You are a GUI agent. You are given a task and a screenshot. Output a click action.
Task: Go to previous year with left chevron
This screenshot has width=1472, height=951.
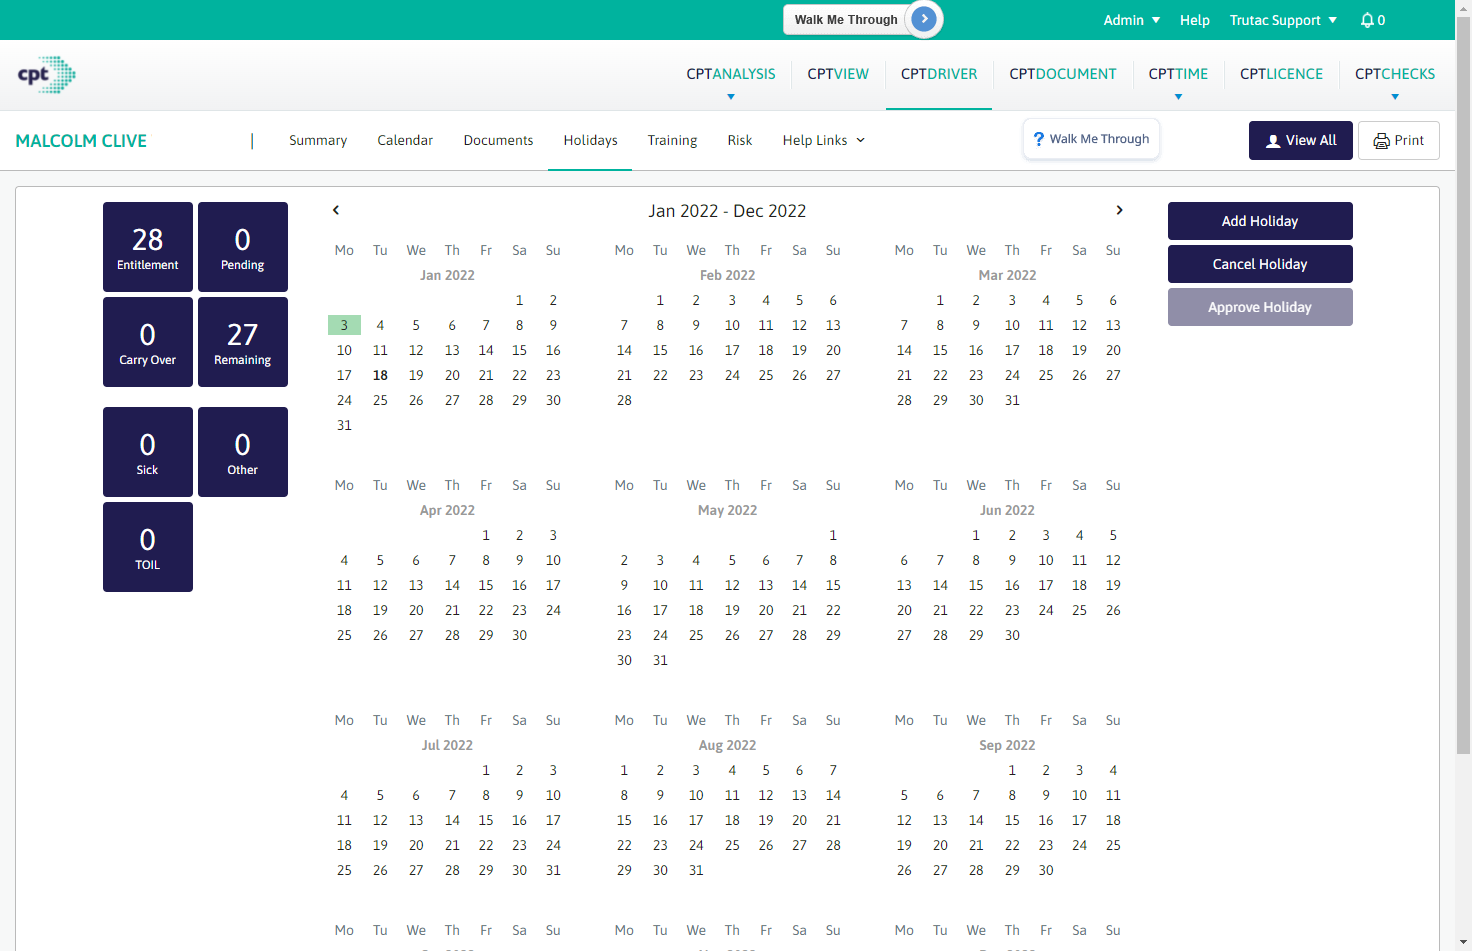(x=336, y=210)
